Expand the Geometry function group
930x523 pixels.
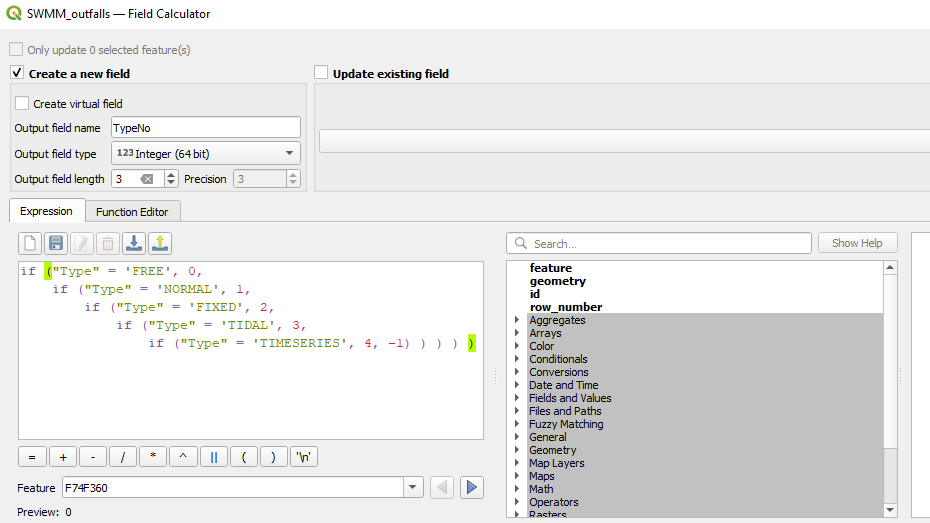tap(517, 450)
